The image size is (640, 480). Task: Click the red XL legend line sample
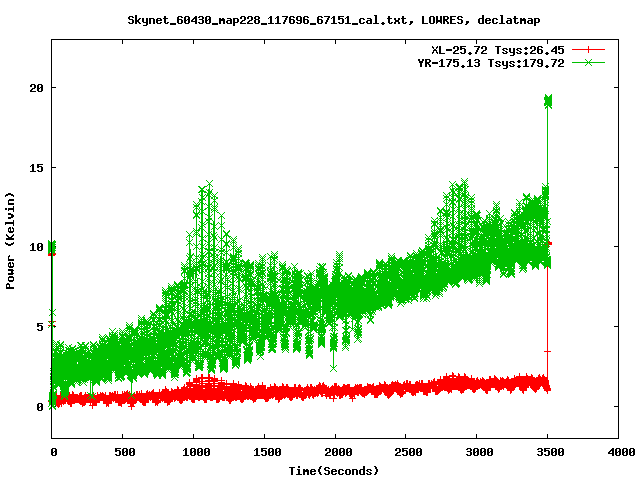tap(588, 50)
